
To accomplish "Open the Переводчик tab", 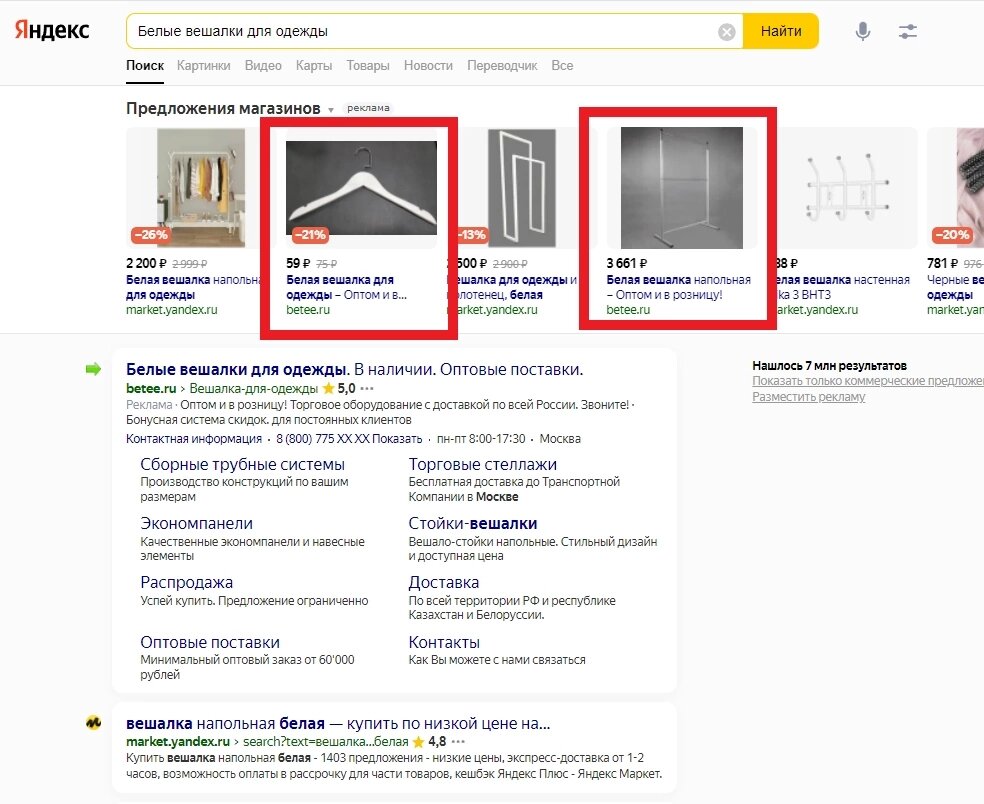I will [x=502, y=65].
